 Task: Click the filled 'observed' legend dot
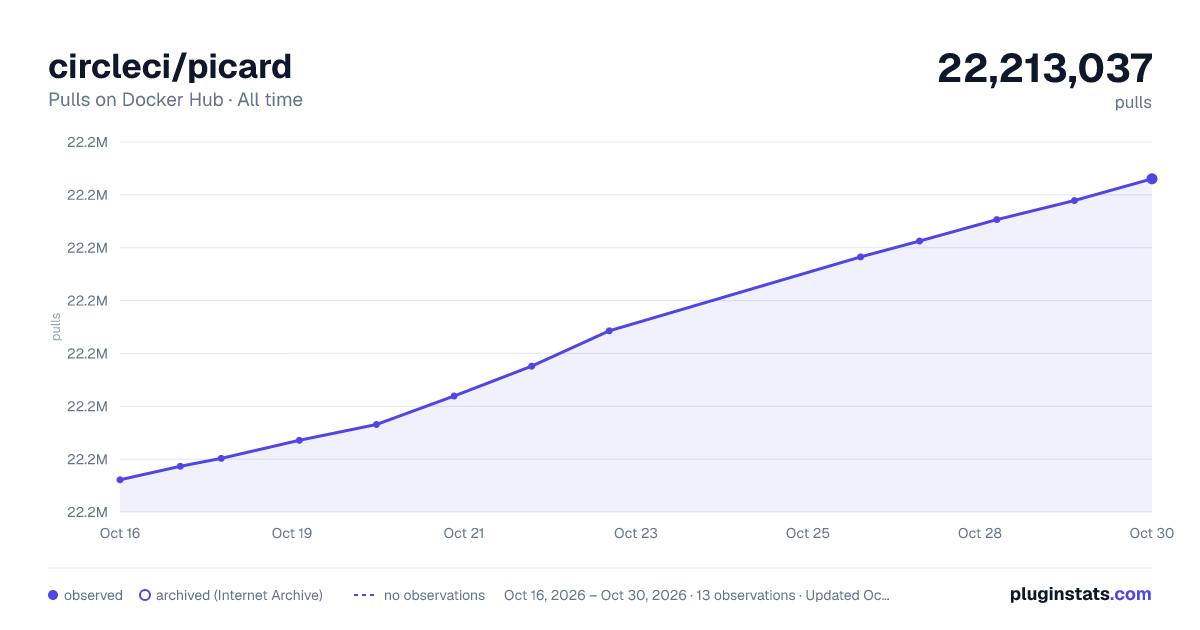pyautogui.click(x=53, y=595)
